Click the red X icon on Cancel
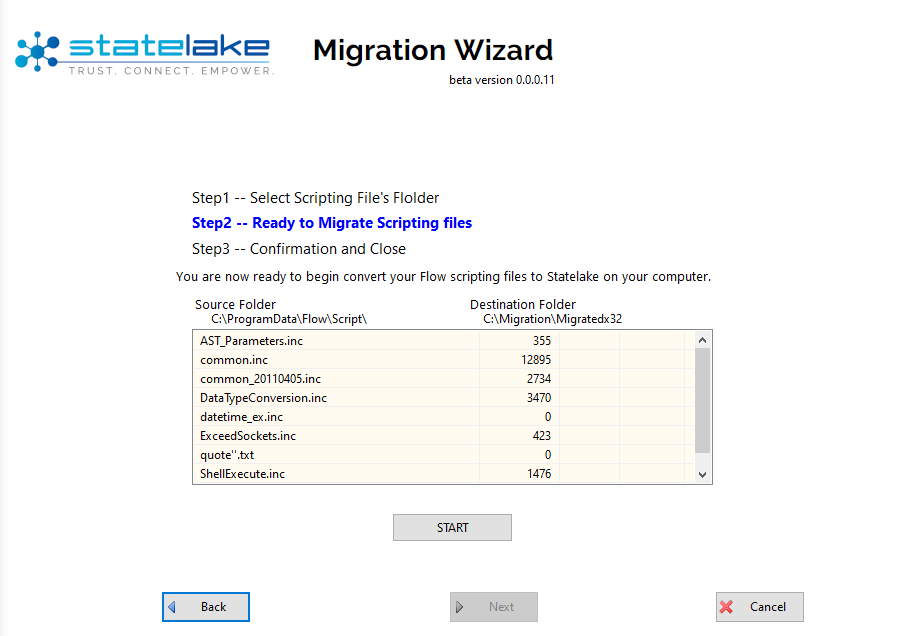Image resolution: width=908 pixels, height=636 pixels. click(x=727, y=606)
